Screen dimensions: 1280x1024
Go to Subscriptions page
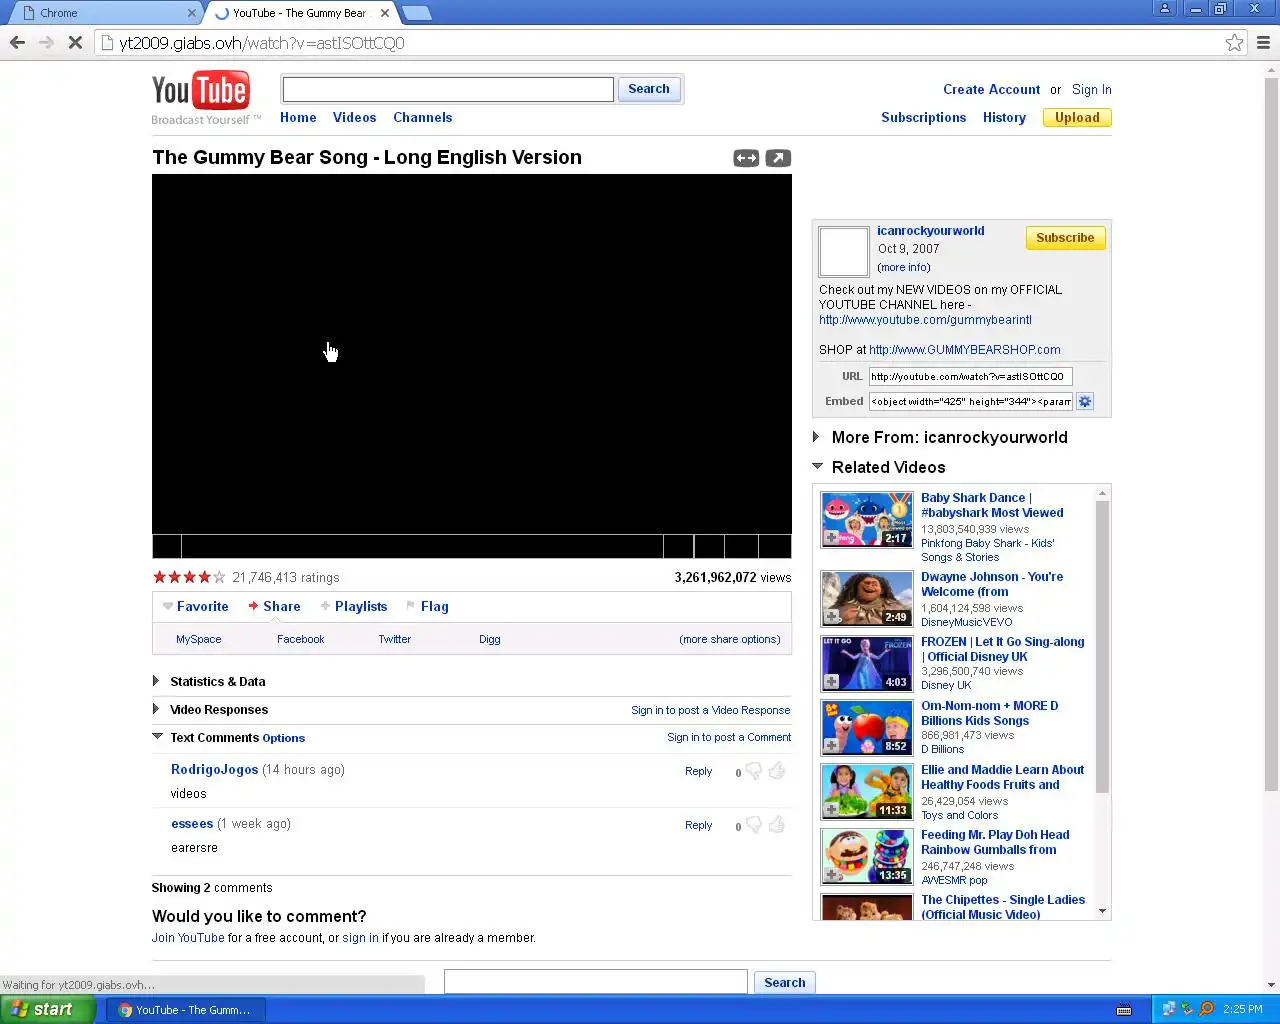click(x=923, y=117)
